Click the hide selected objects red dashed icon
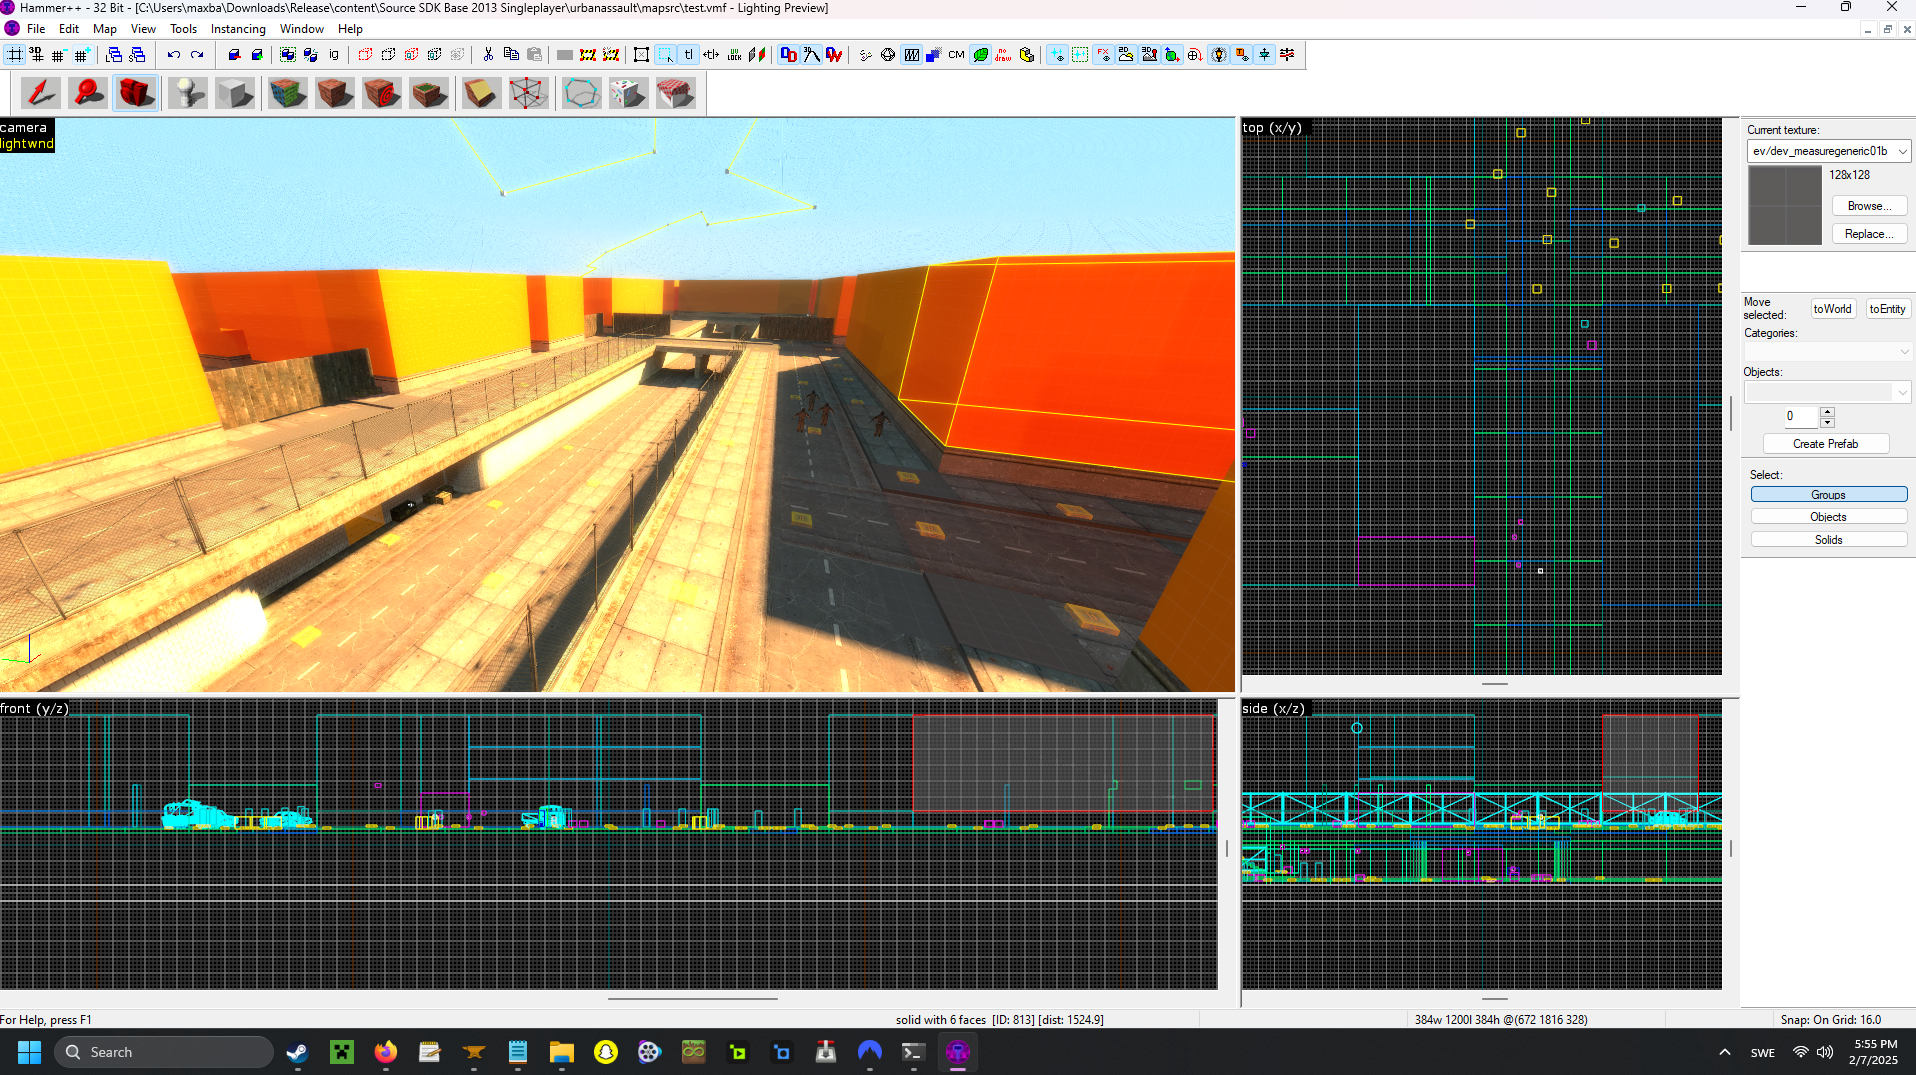The width and height of the screenshot is (1916, 1075). coord(365,55)
